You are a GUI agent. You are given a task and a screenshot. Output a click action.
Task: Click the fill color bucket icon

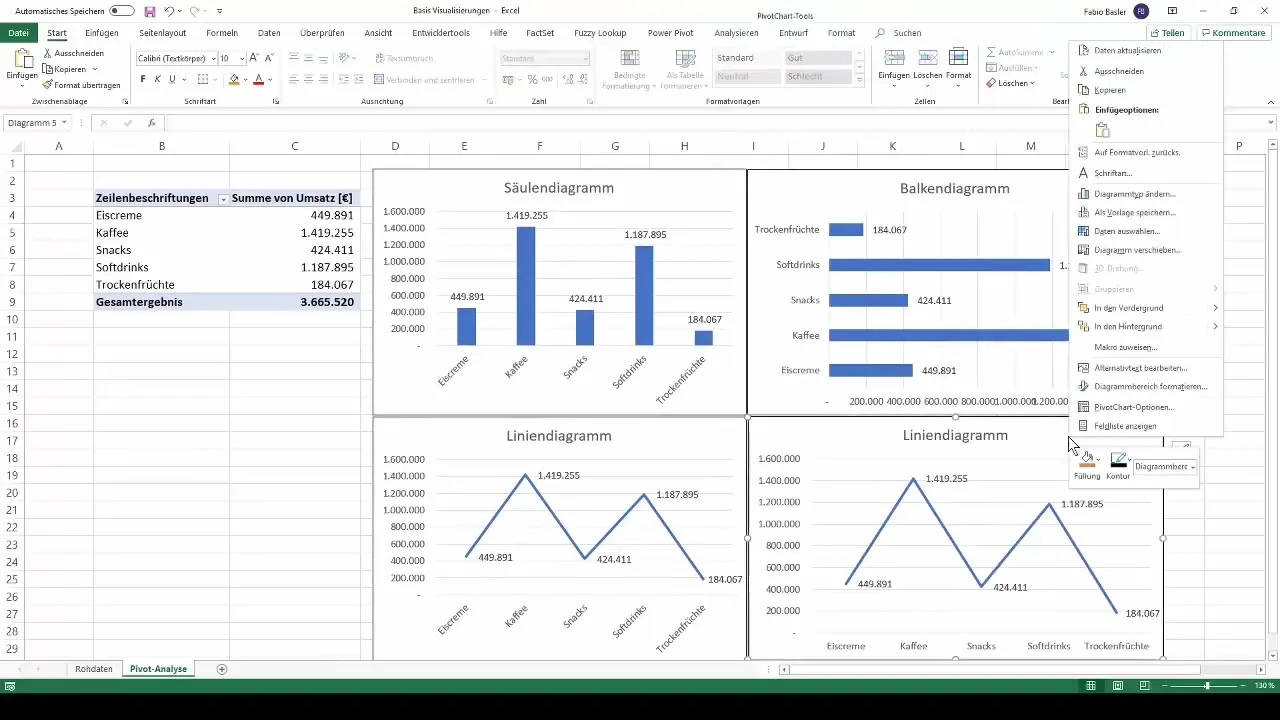234,79
